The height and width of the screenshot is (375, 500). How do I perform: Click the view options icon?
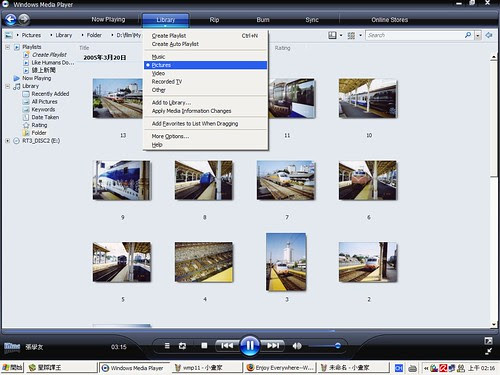[x=351, y=35]
